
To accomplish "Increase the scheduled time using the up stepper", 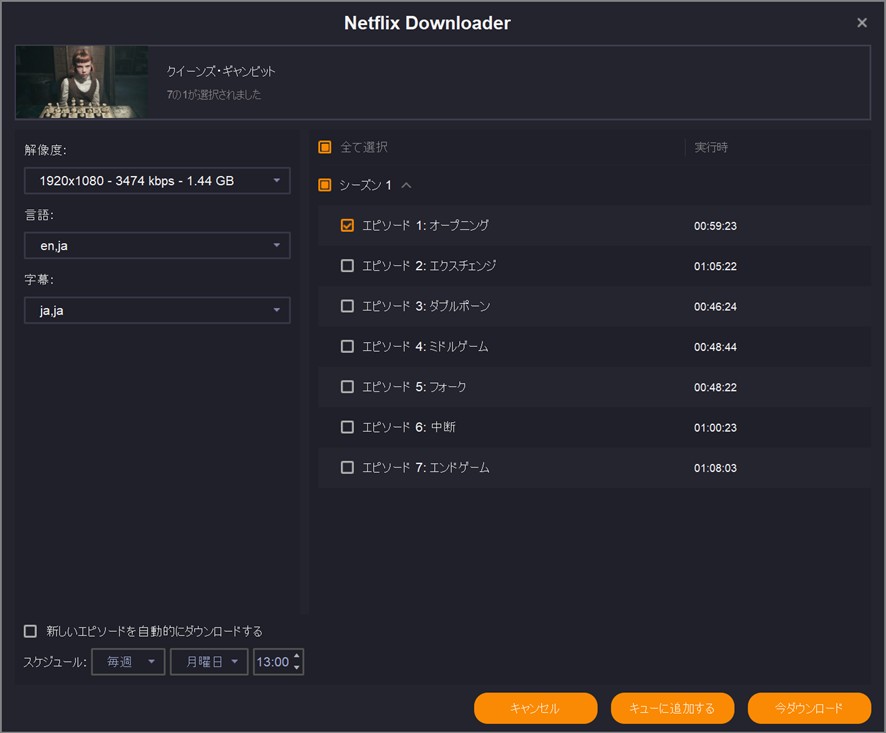I will [x=296, y=656].
